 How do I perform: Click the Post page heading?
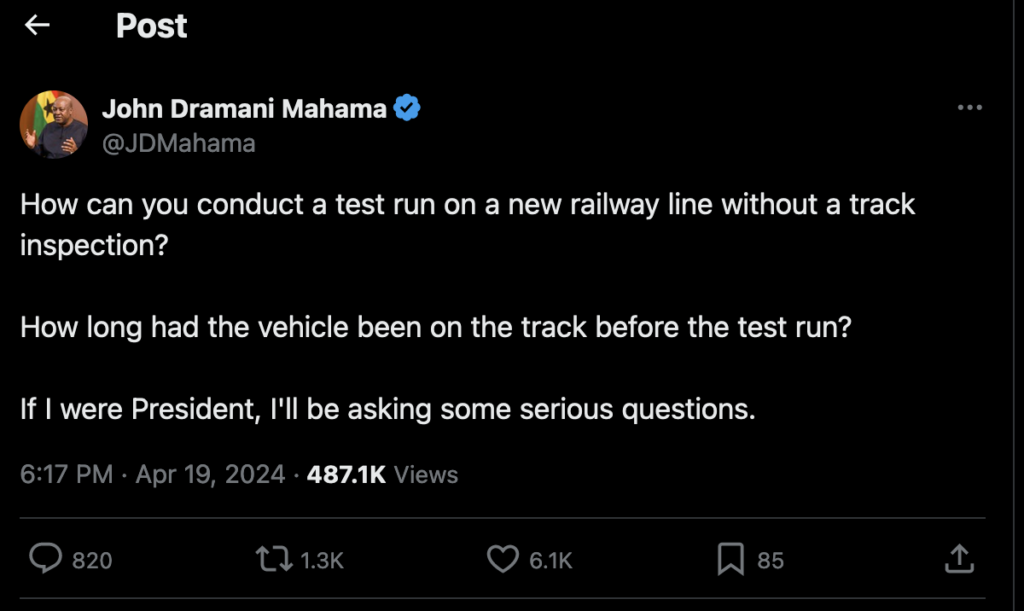click(x=151, y=26)
